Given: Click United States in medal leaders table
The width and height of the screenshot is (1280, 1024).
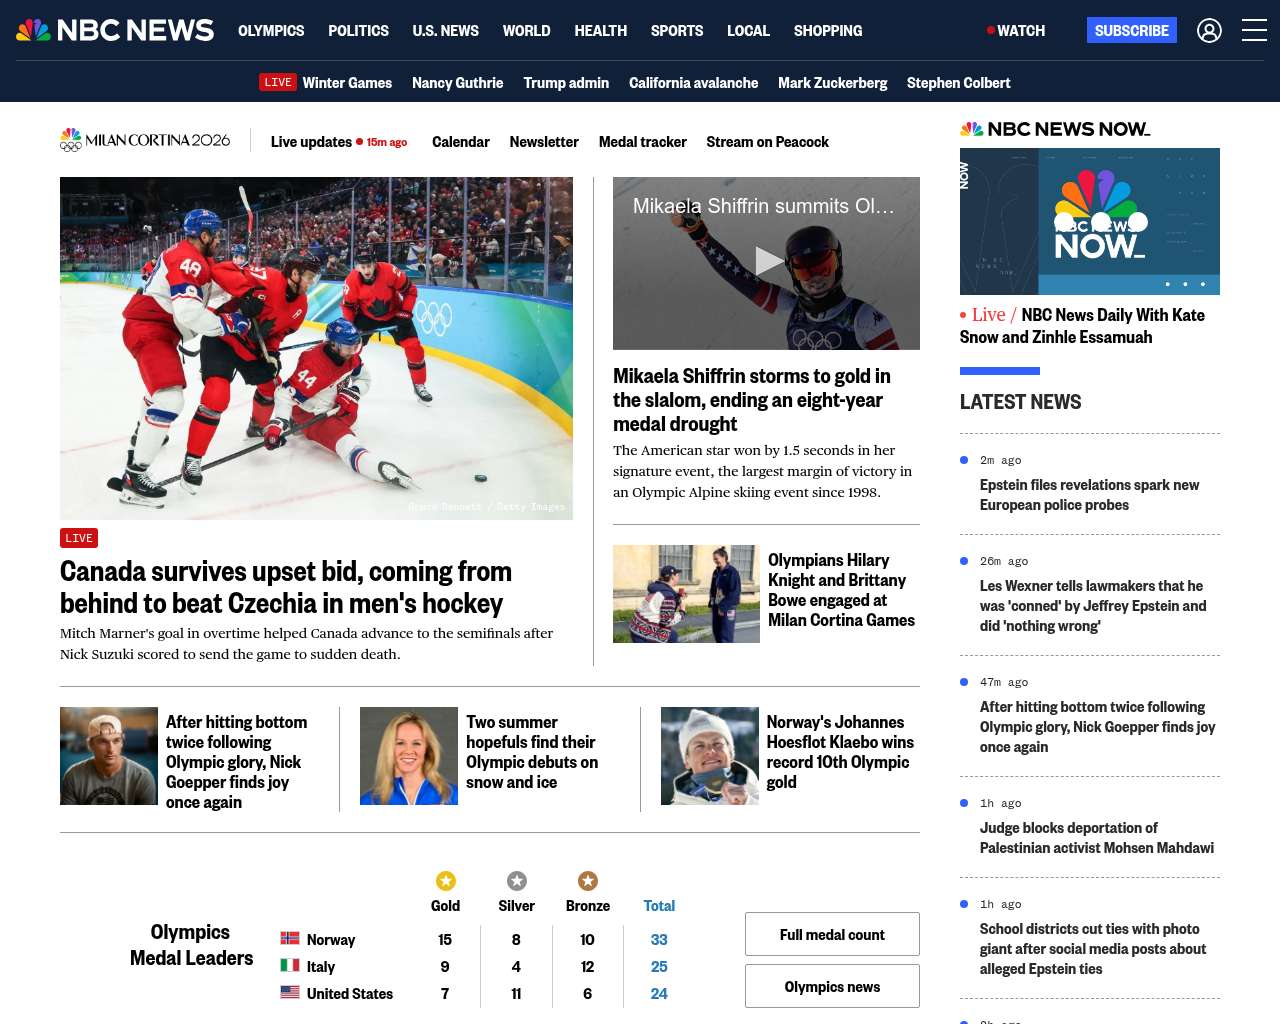Looking at the screenshot, I should click(x=350, y=994).
